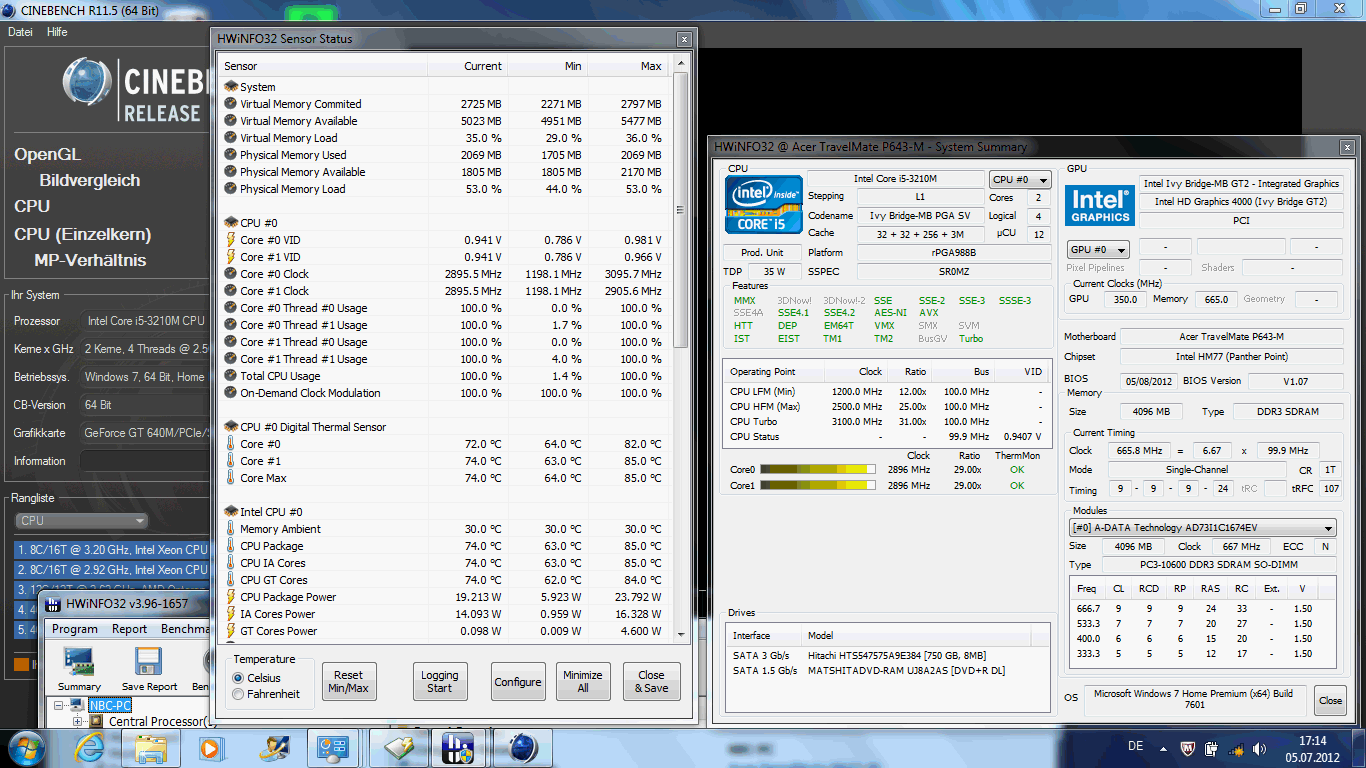
Task: Open the Configure button
Action: (517, 682)
